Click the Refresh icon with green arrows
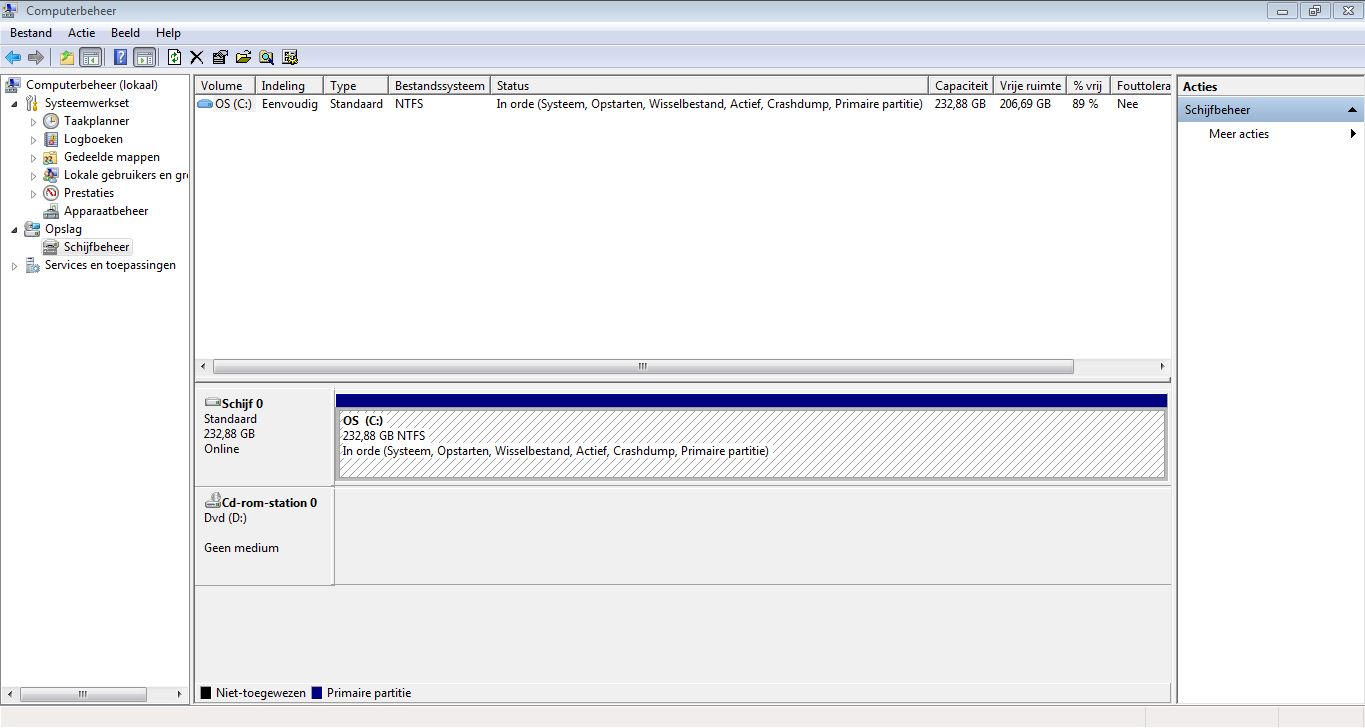 175,57
